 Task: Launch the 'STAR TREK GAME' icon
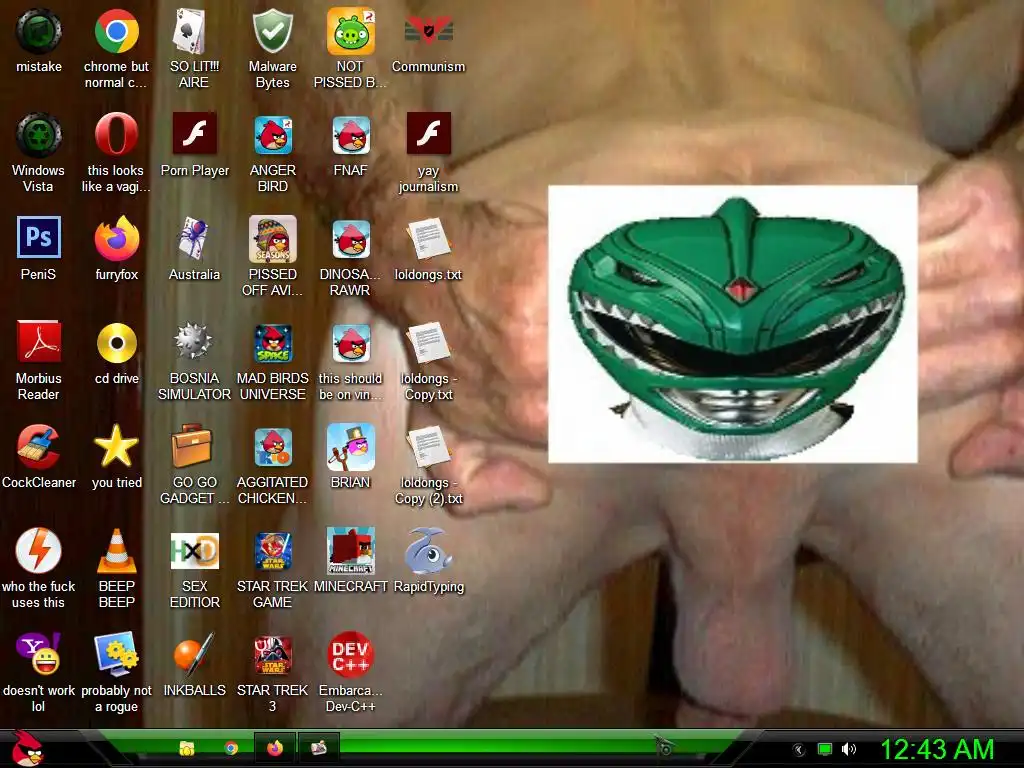[272, 551]
